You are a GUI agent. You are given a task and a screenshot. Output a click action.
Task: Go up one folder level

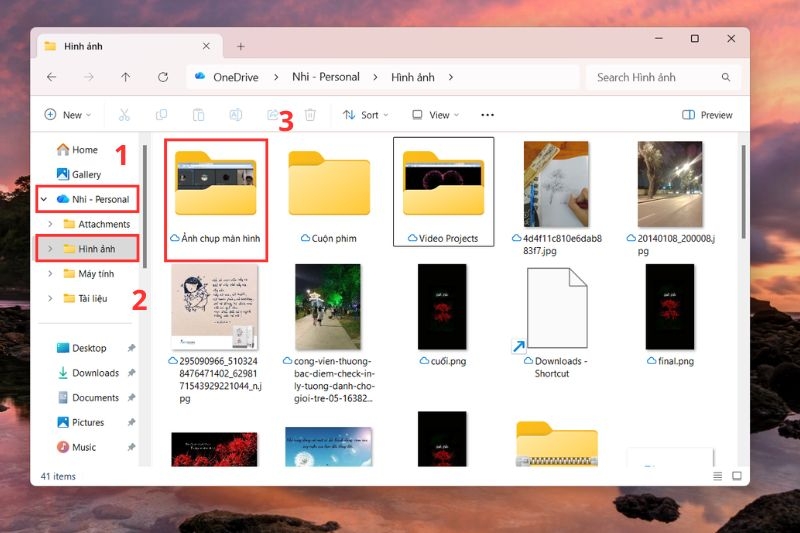click(x=126, y=77)
